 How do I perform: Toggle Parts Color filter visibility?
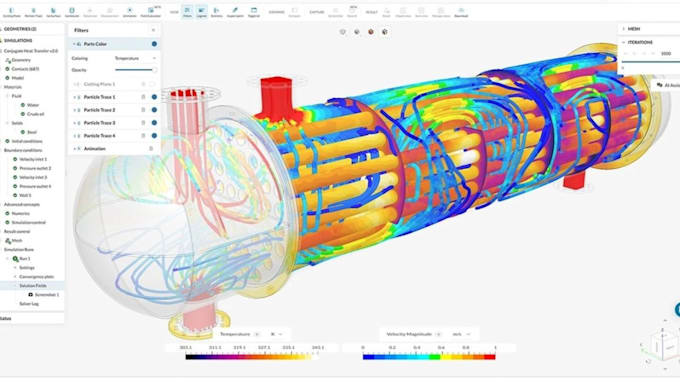154,44
